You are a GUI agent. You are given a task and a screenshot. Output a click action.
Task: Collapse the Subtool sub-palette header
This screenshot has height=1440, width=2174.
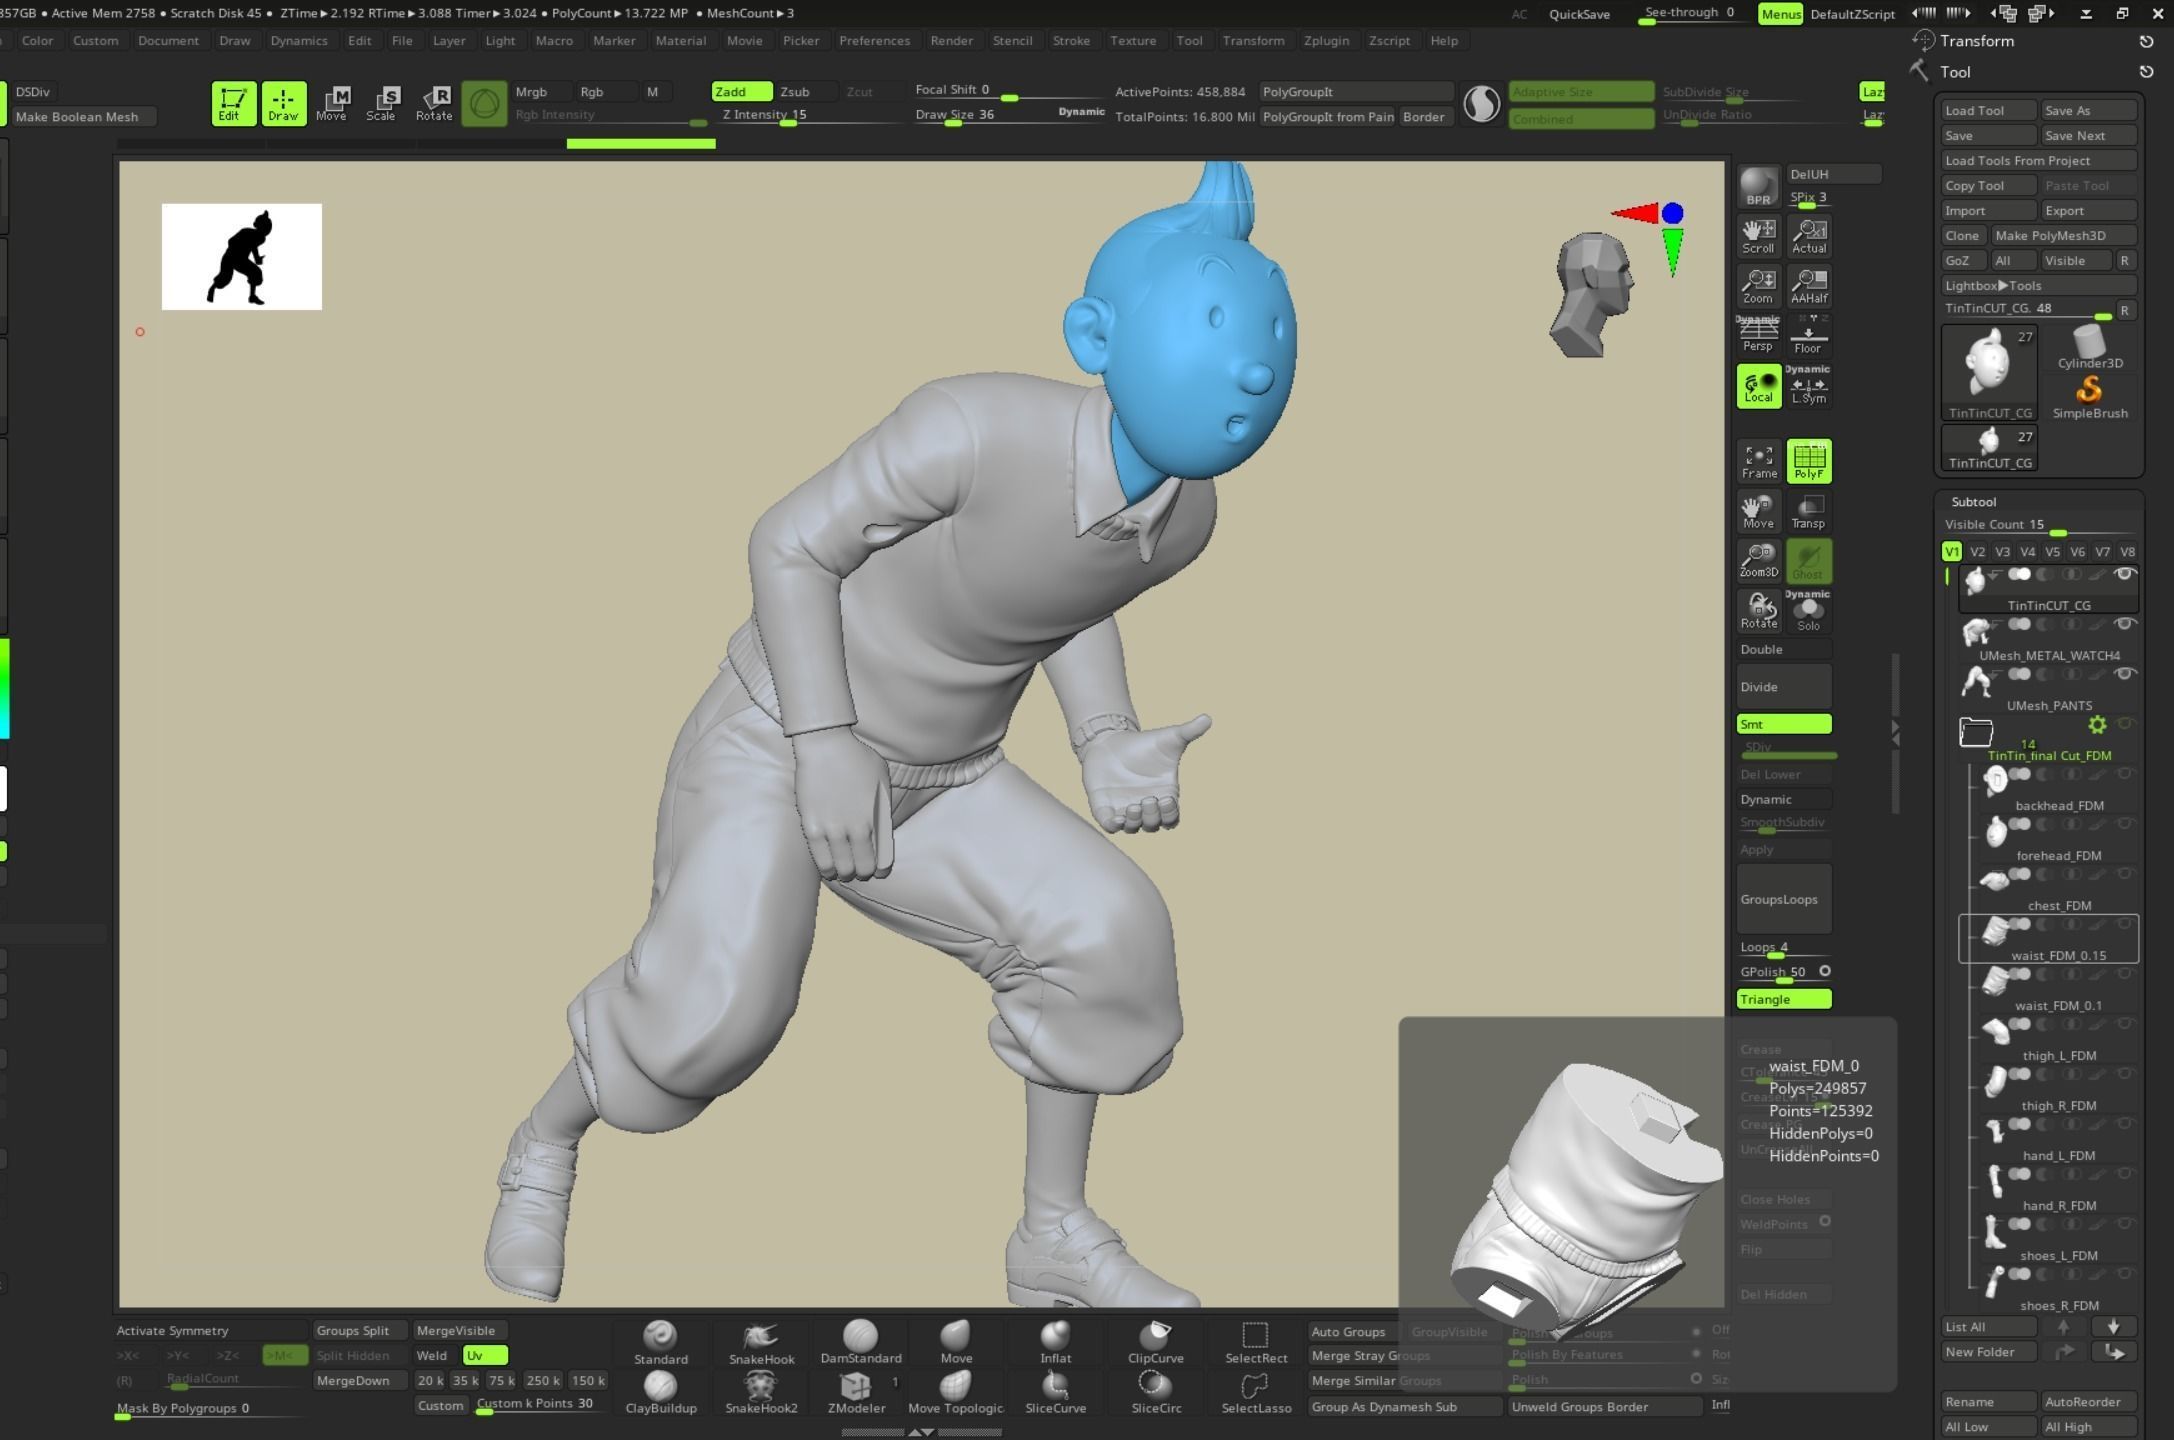click(x=1974, y=502)
